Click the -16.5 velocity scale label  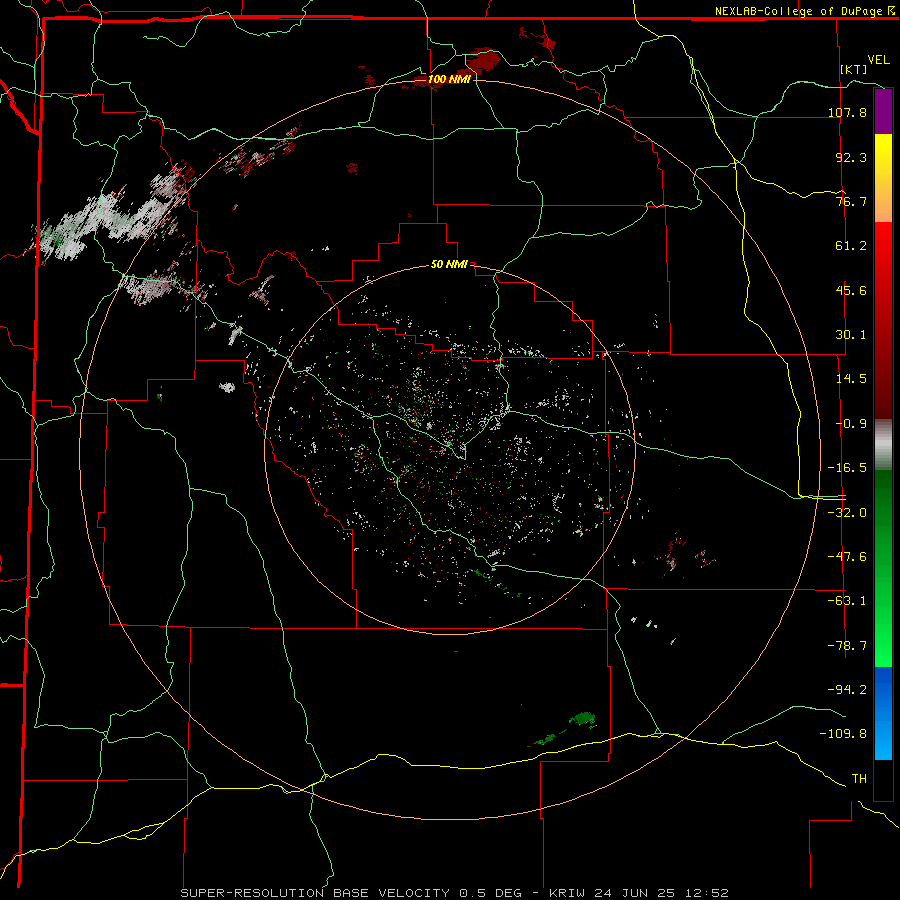click(x=847, y=468)
